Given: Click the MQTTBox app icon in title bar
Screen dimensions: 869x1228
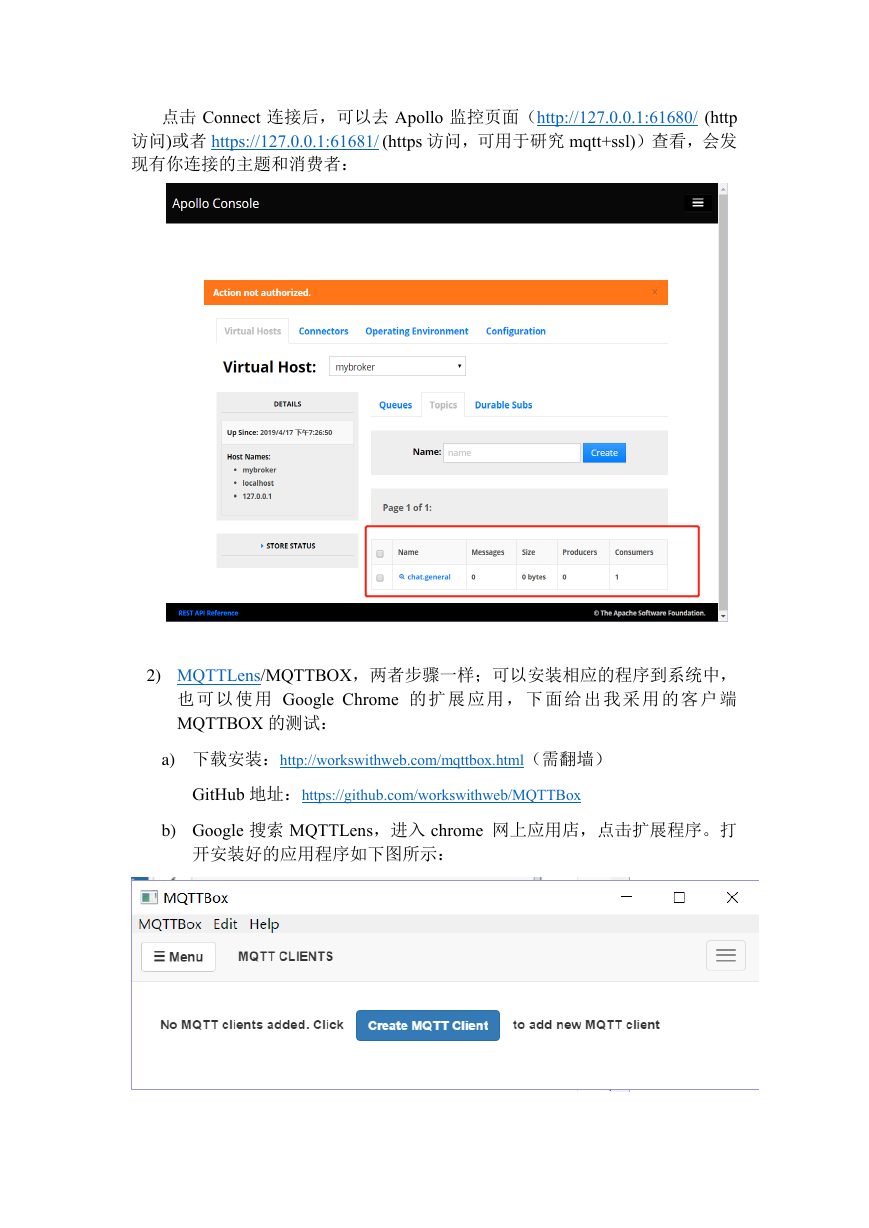Looking at the screenshot, I should tap(149, 898).
